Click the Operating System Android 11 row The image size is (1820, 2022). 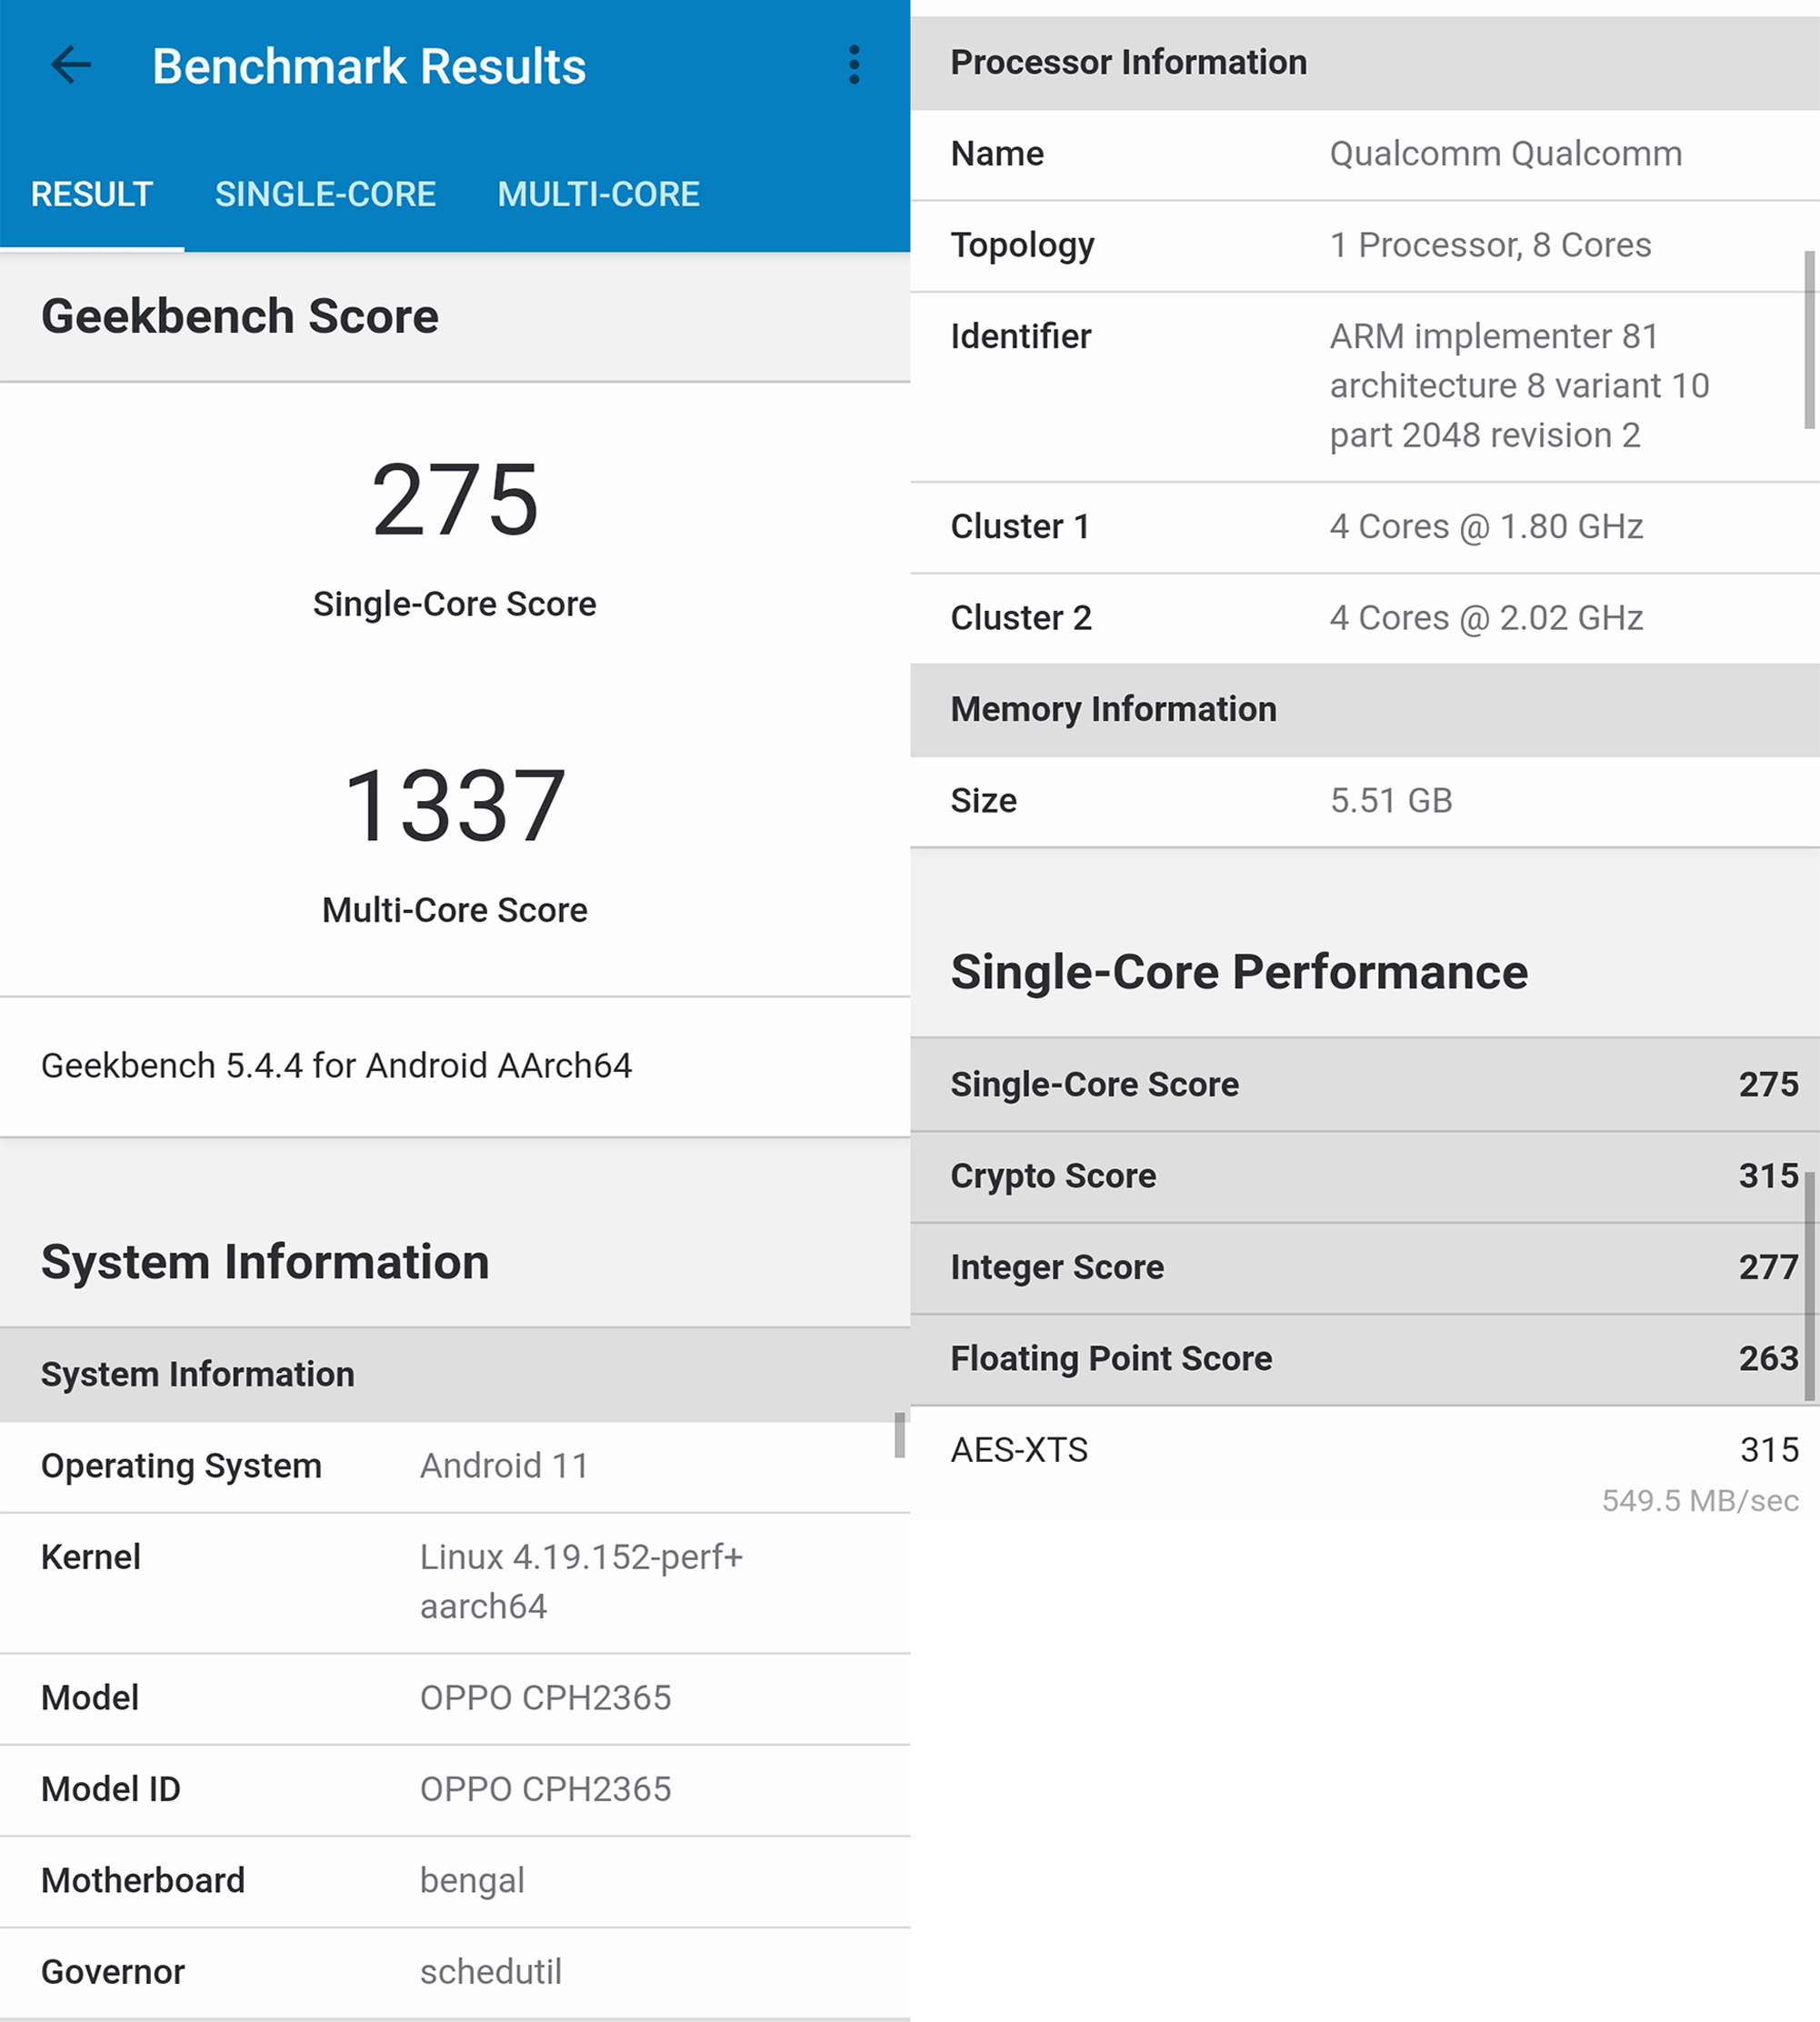[x=454, y=1466]
